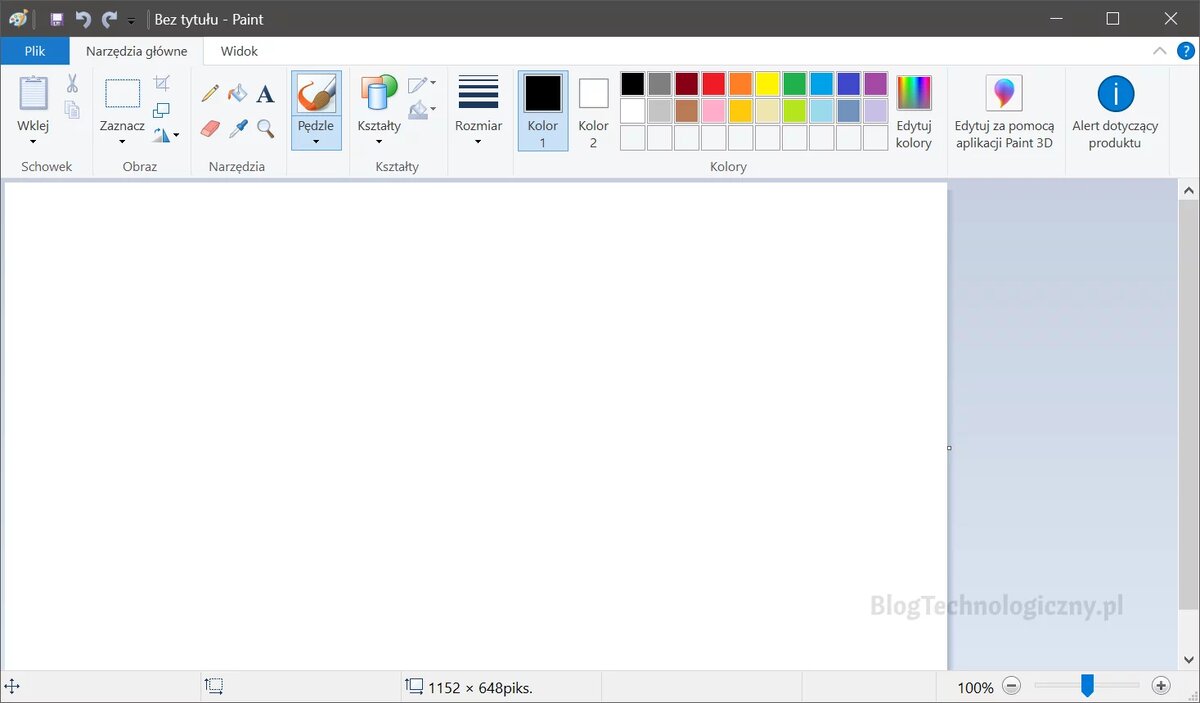This screenshot has height=703, width=1200.
Task: Pick the purple color swatch
Action: tap(876, 83)
